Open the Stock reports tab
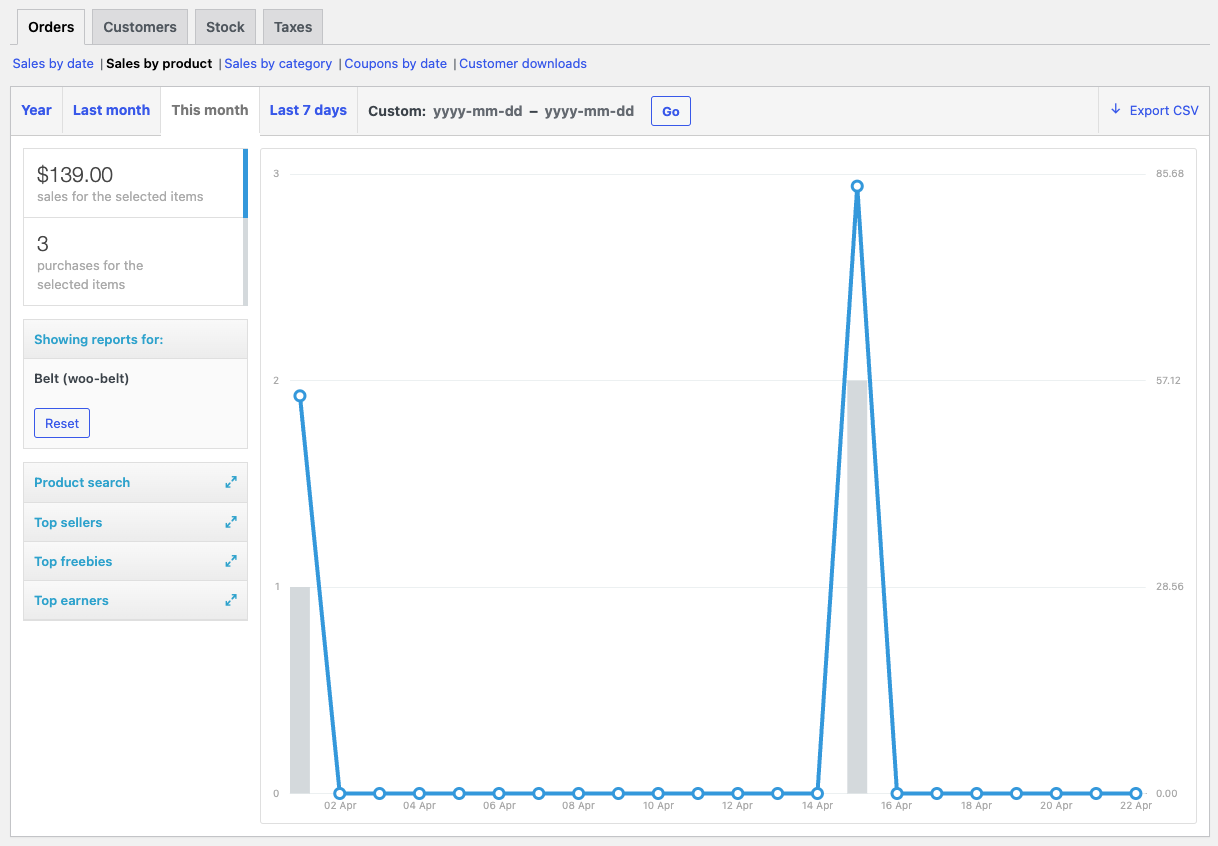Viewport: 1218px width, 846px height. (225, 27)
